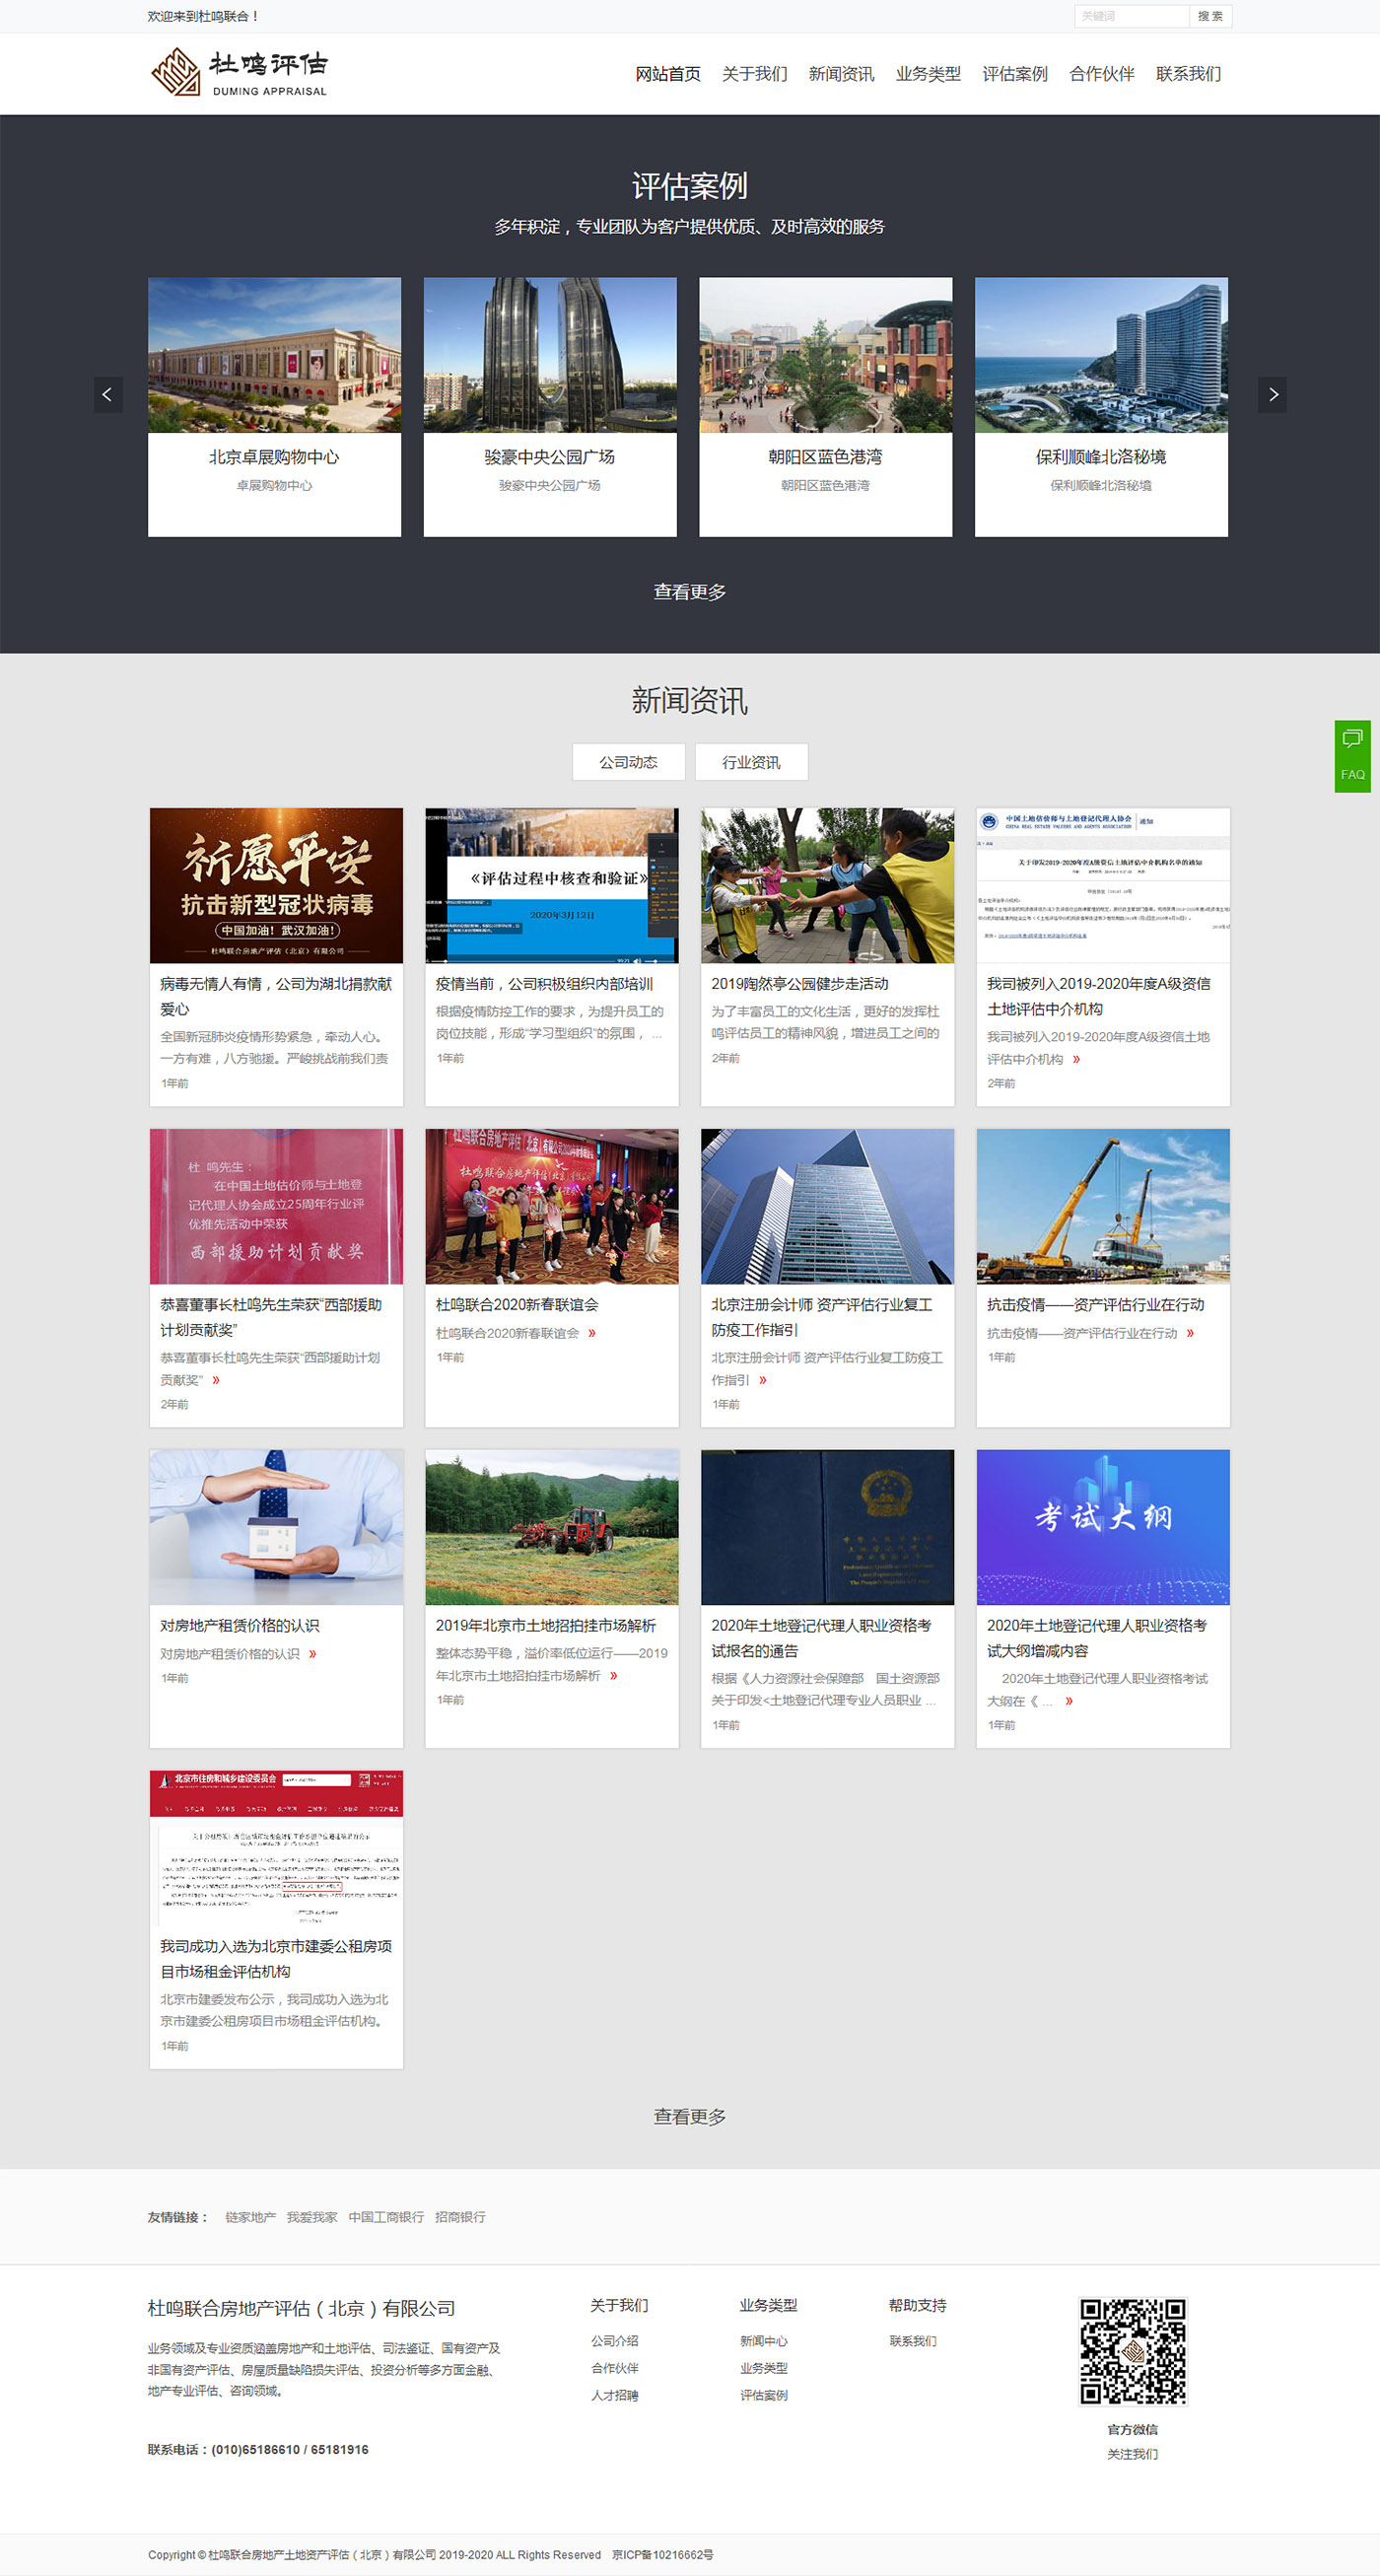Open 业务类型 in the top navigation
This screenshot has width=1380, height=2576.
(927, 74)
